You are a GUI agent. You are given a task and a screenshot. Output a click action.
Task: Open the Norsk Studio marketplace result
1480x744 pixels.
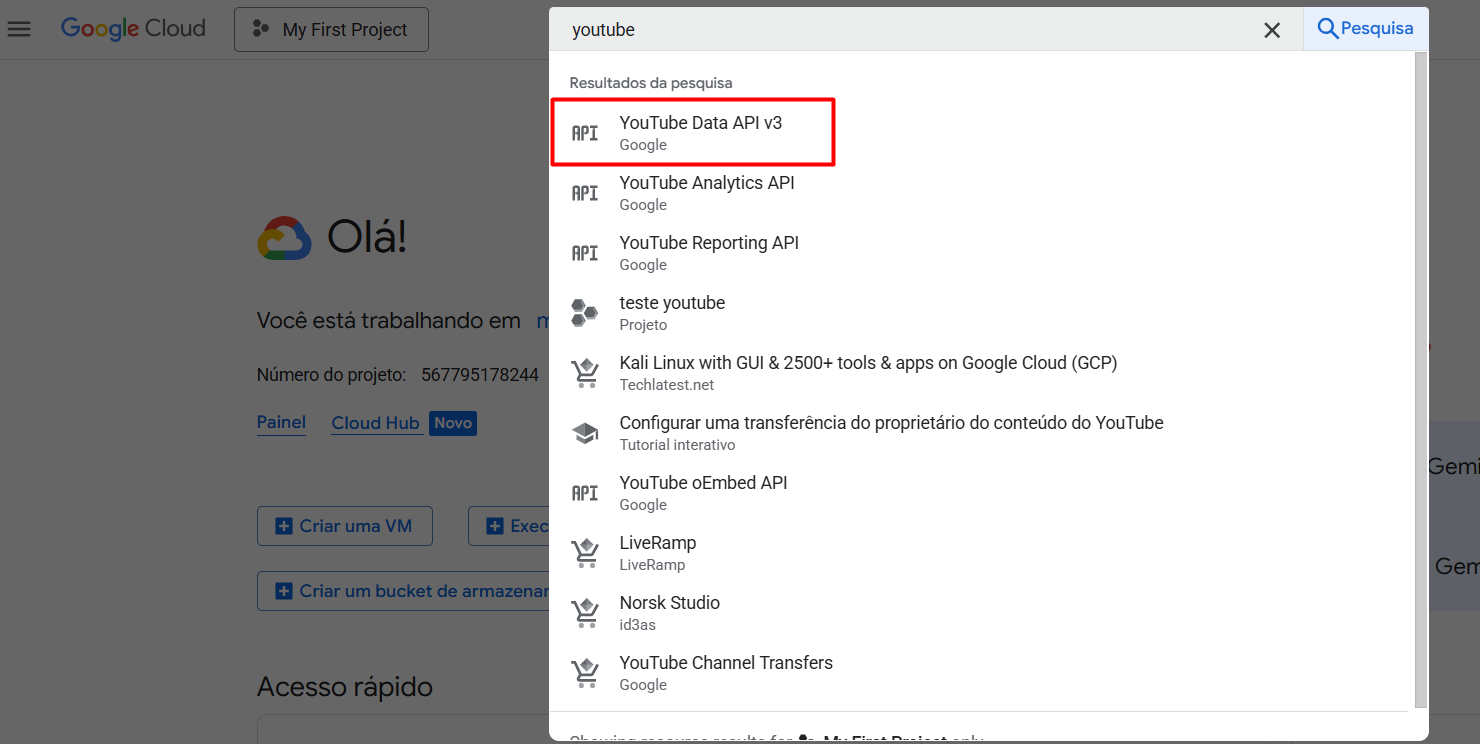pos(982,613)
